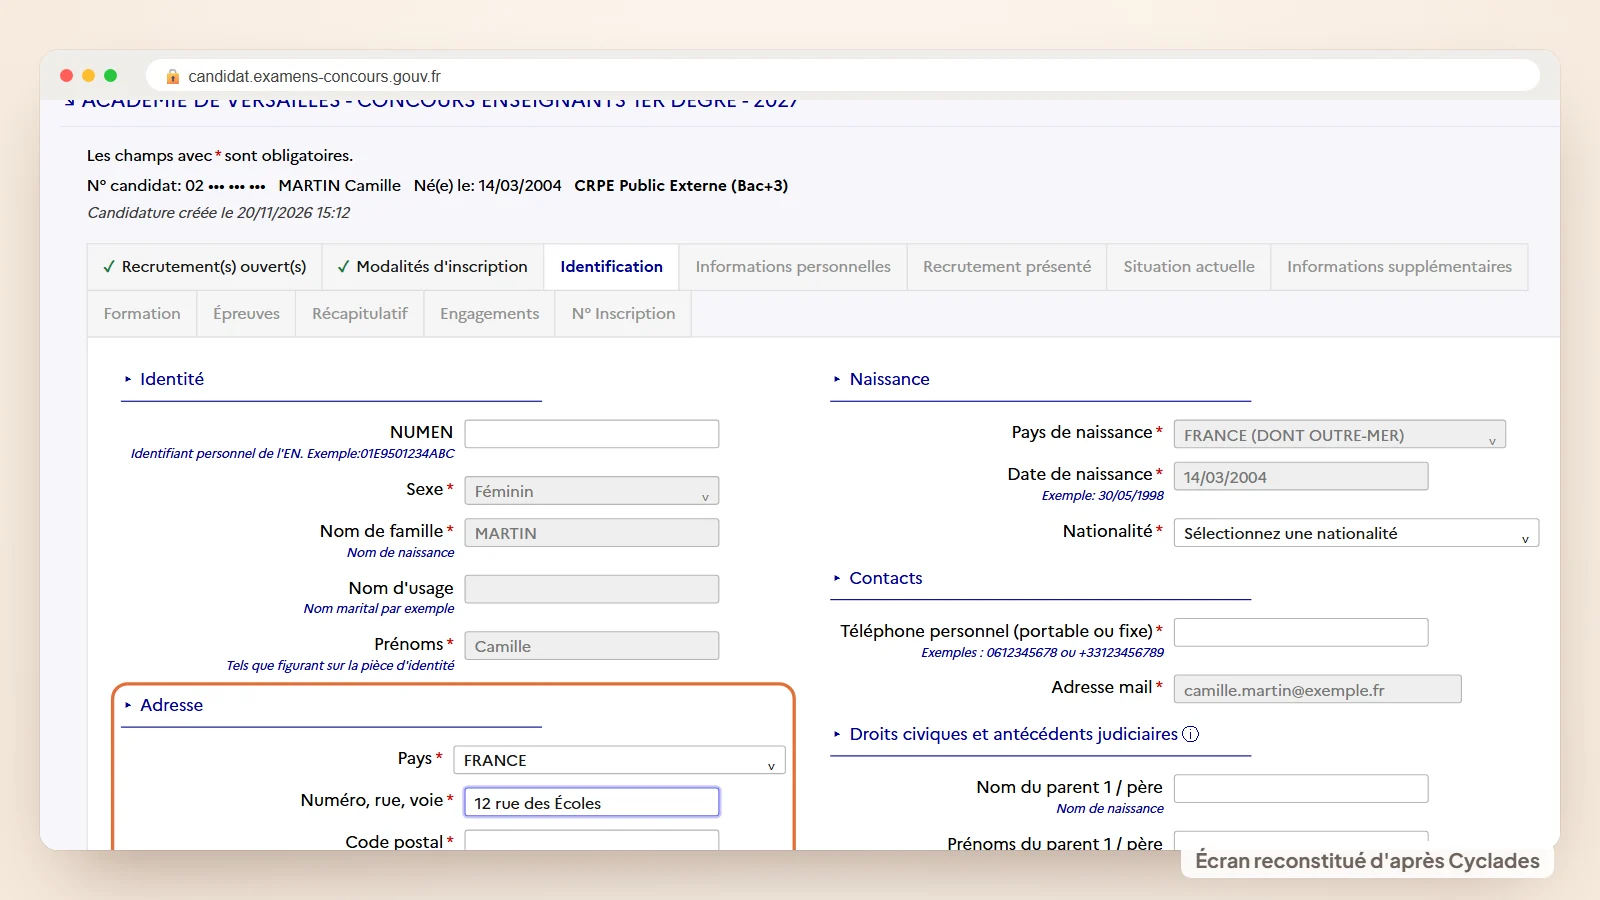Open the Pays address dropdown
The image size is (1600, 900).
[619, 760]
